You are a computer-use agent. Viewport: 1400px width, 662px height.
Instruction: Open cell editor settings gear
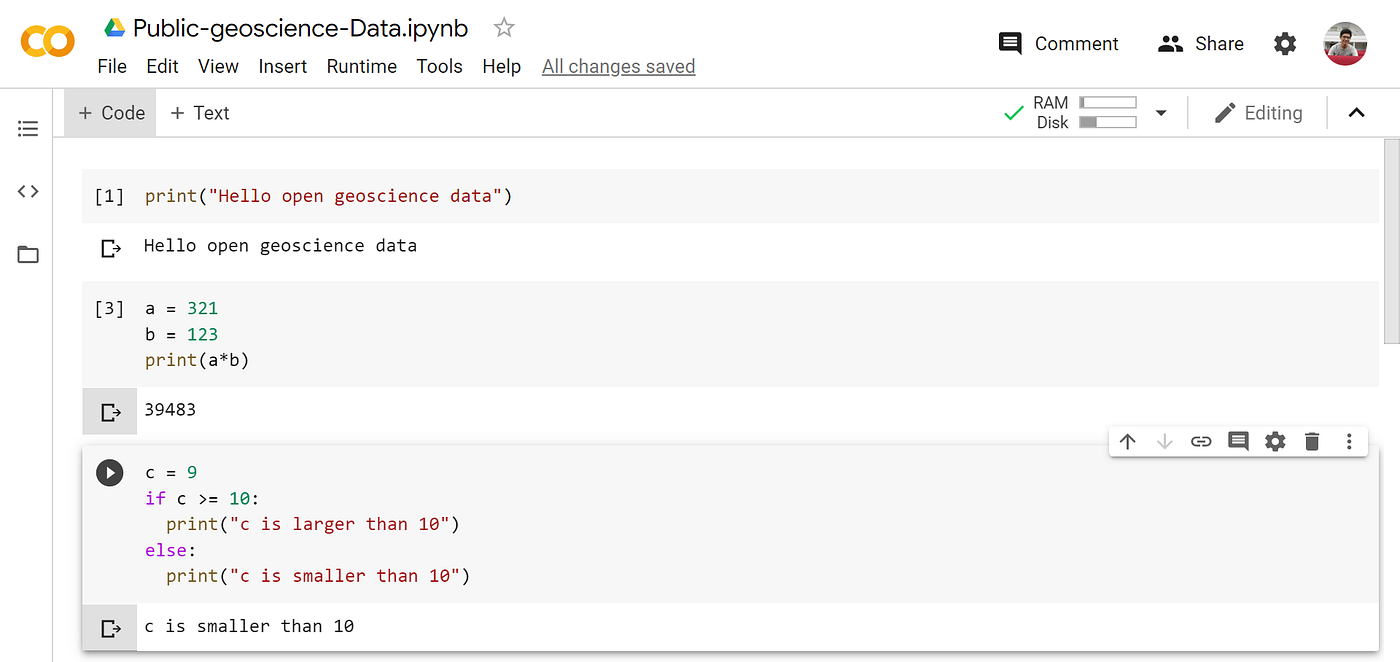pyautogui.click(x=1275, y=441)
